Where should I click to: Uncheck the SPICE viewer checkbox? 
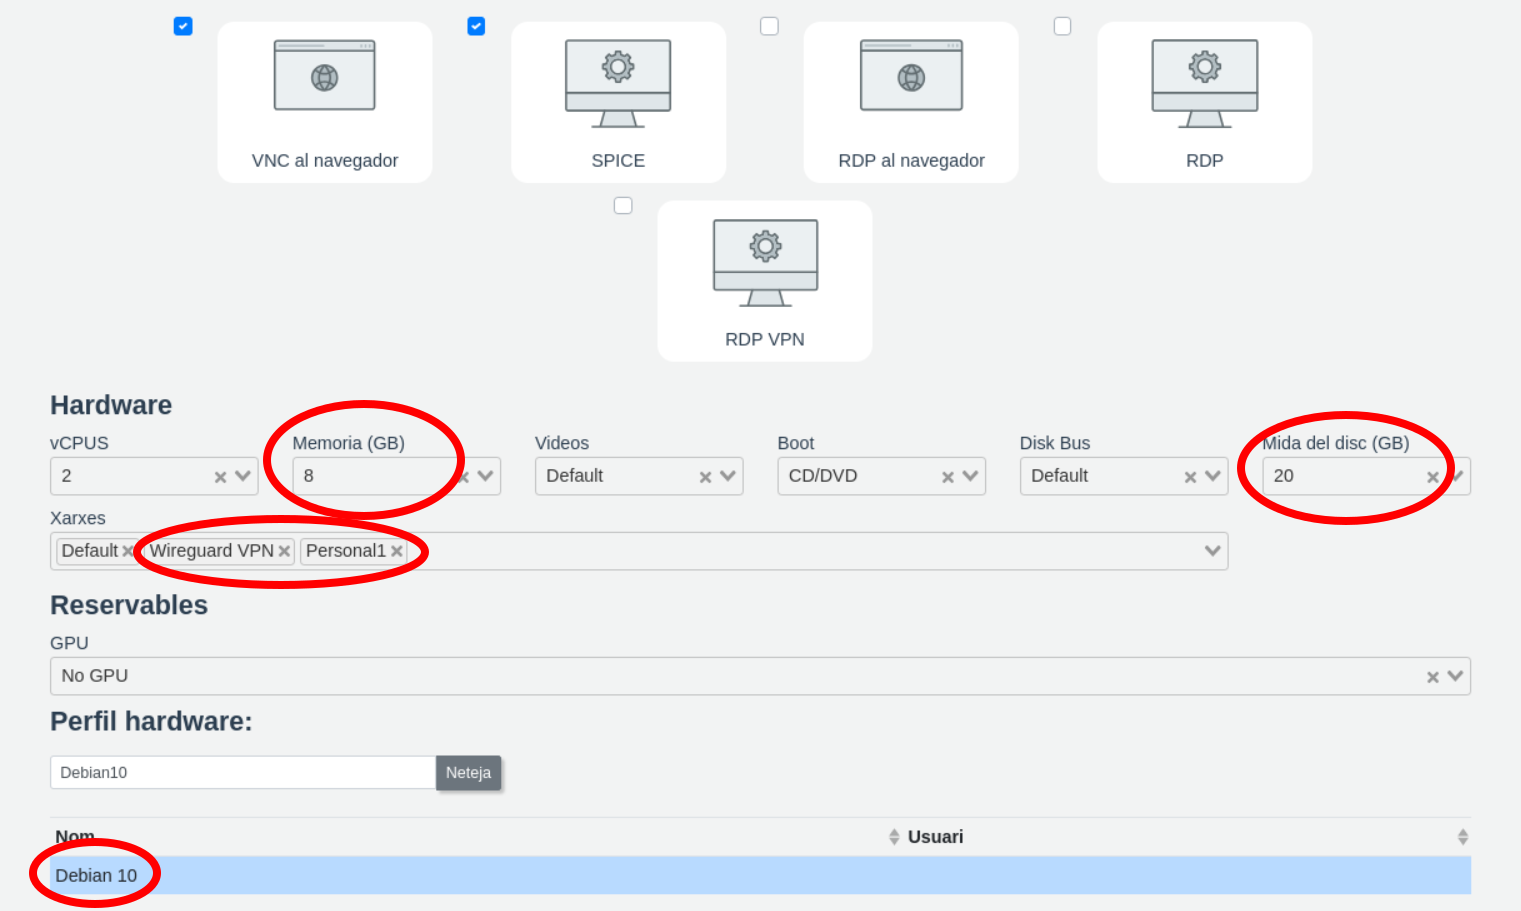click(x=476, y=26)
